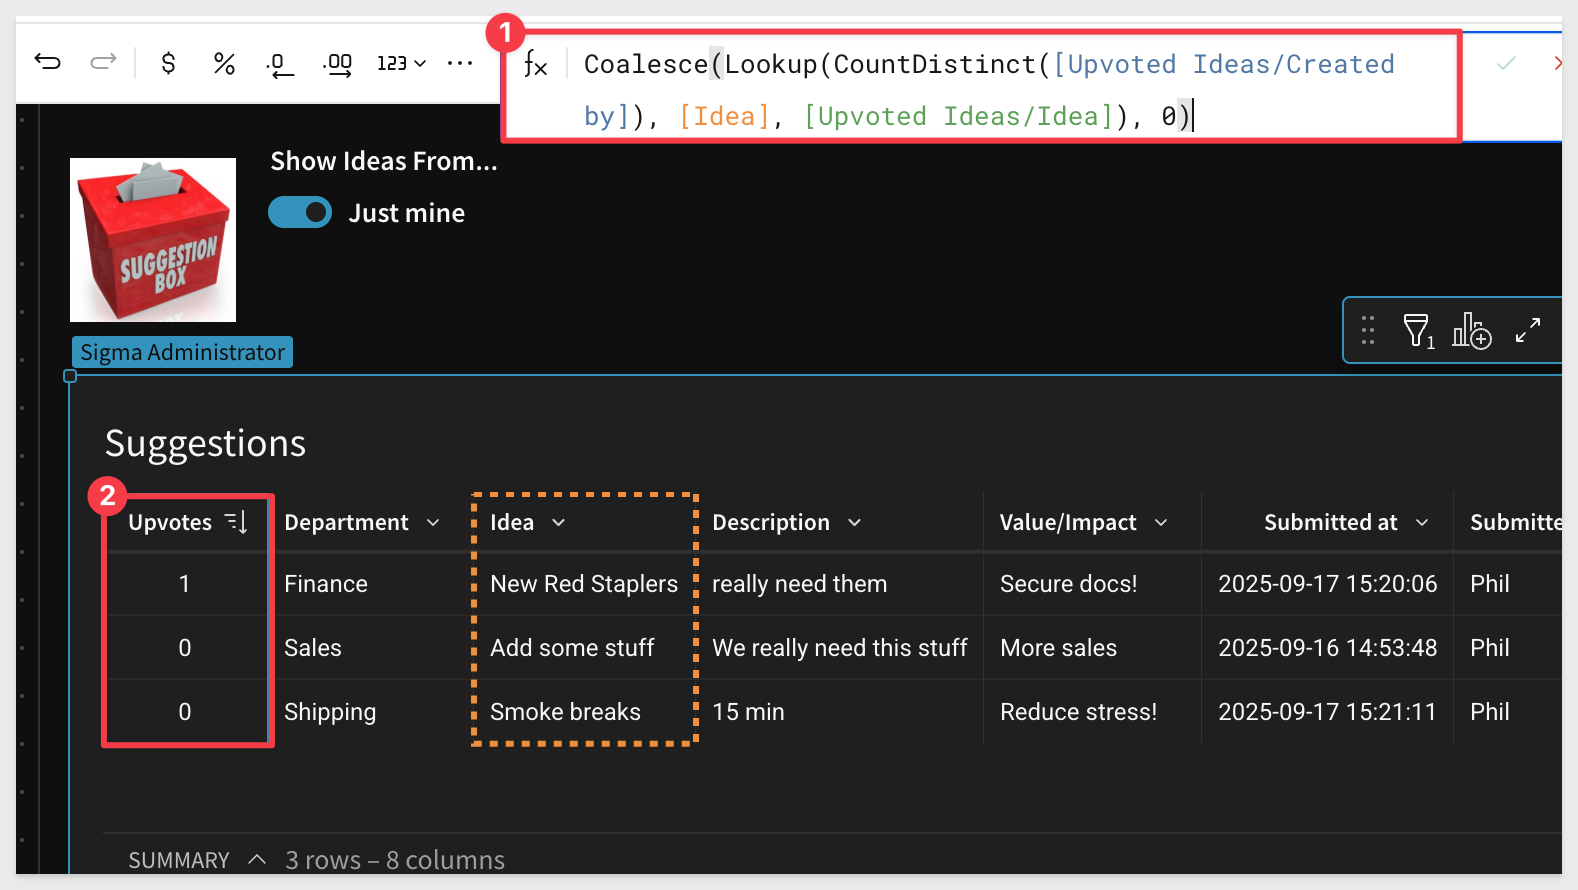Screen dimensions: 1578x890
Task: Decrease decimal places
Action: 280,65
